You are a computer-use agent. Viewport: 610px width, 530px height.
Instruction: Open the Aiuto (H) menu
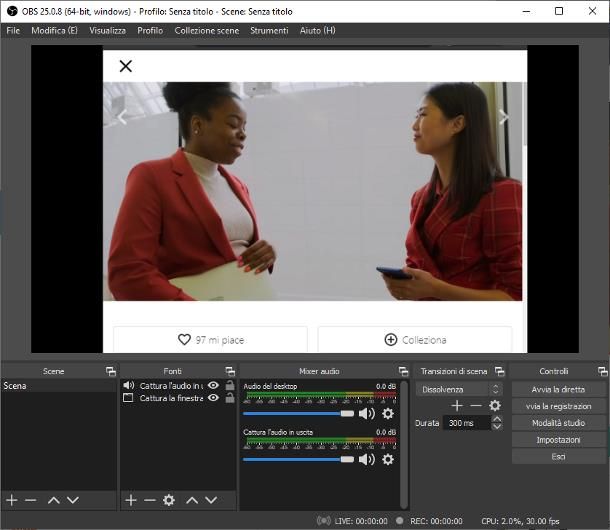[x=317, y=30]
